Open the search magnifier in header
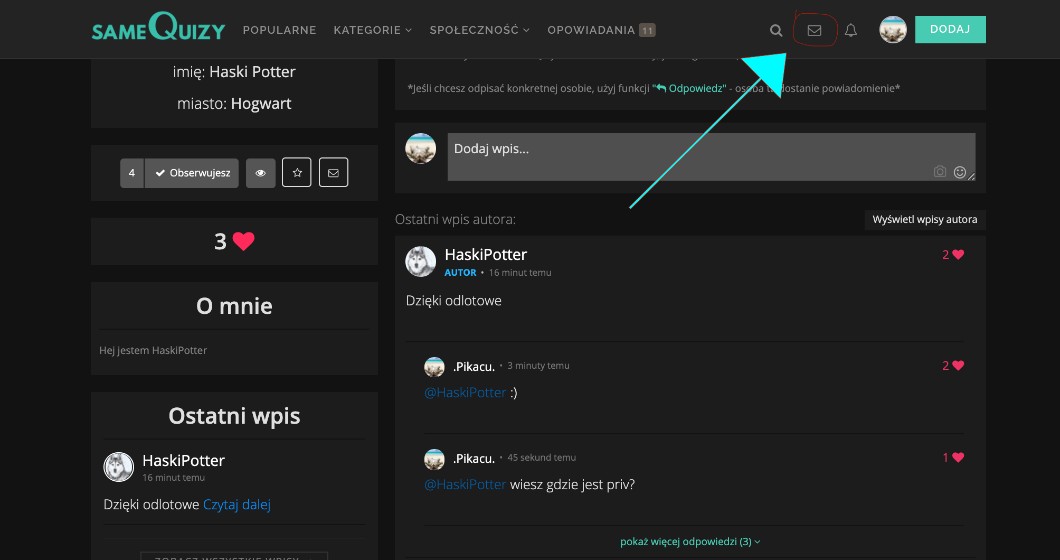 pos(776,30)
